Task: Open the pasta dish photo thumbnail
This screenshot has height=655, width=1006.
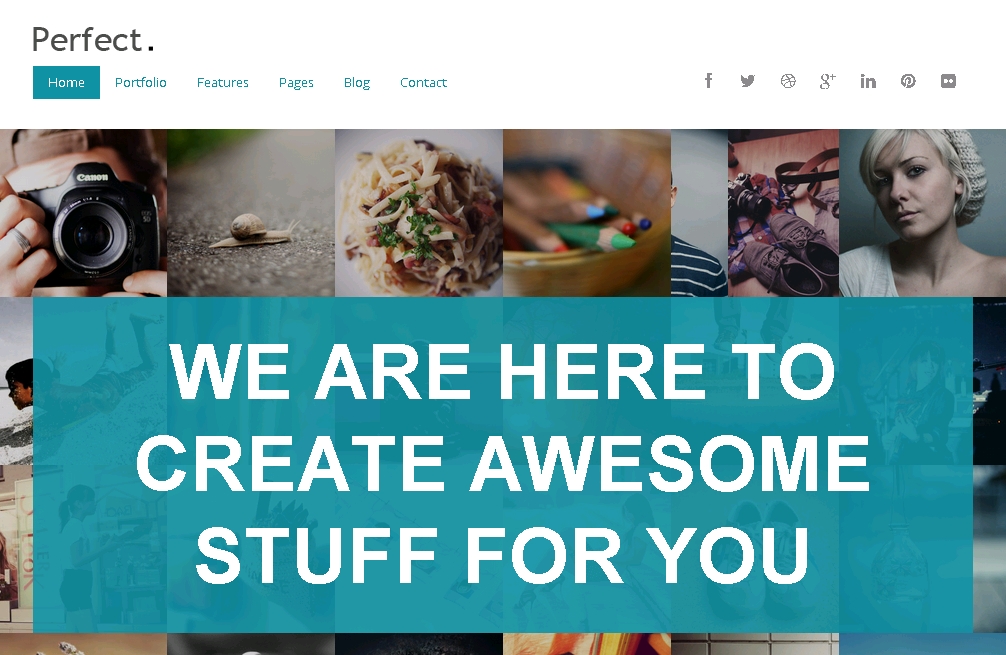Action: pyautogui.click(x=419, y=213)
